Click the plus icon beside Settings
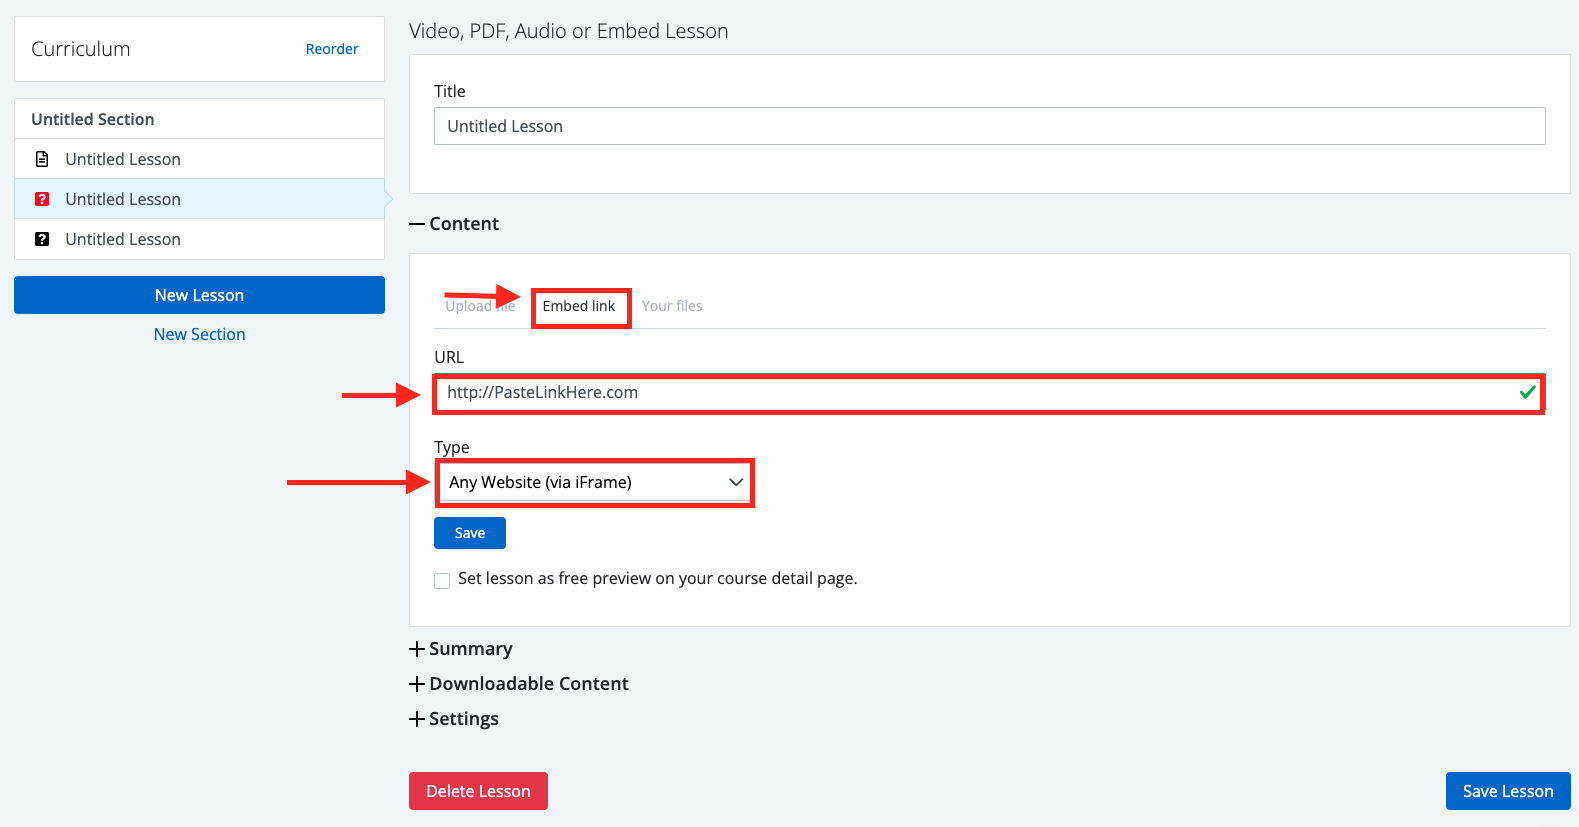 point(417,719)
